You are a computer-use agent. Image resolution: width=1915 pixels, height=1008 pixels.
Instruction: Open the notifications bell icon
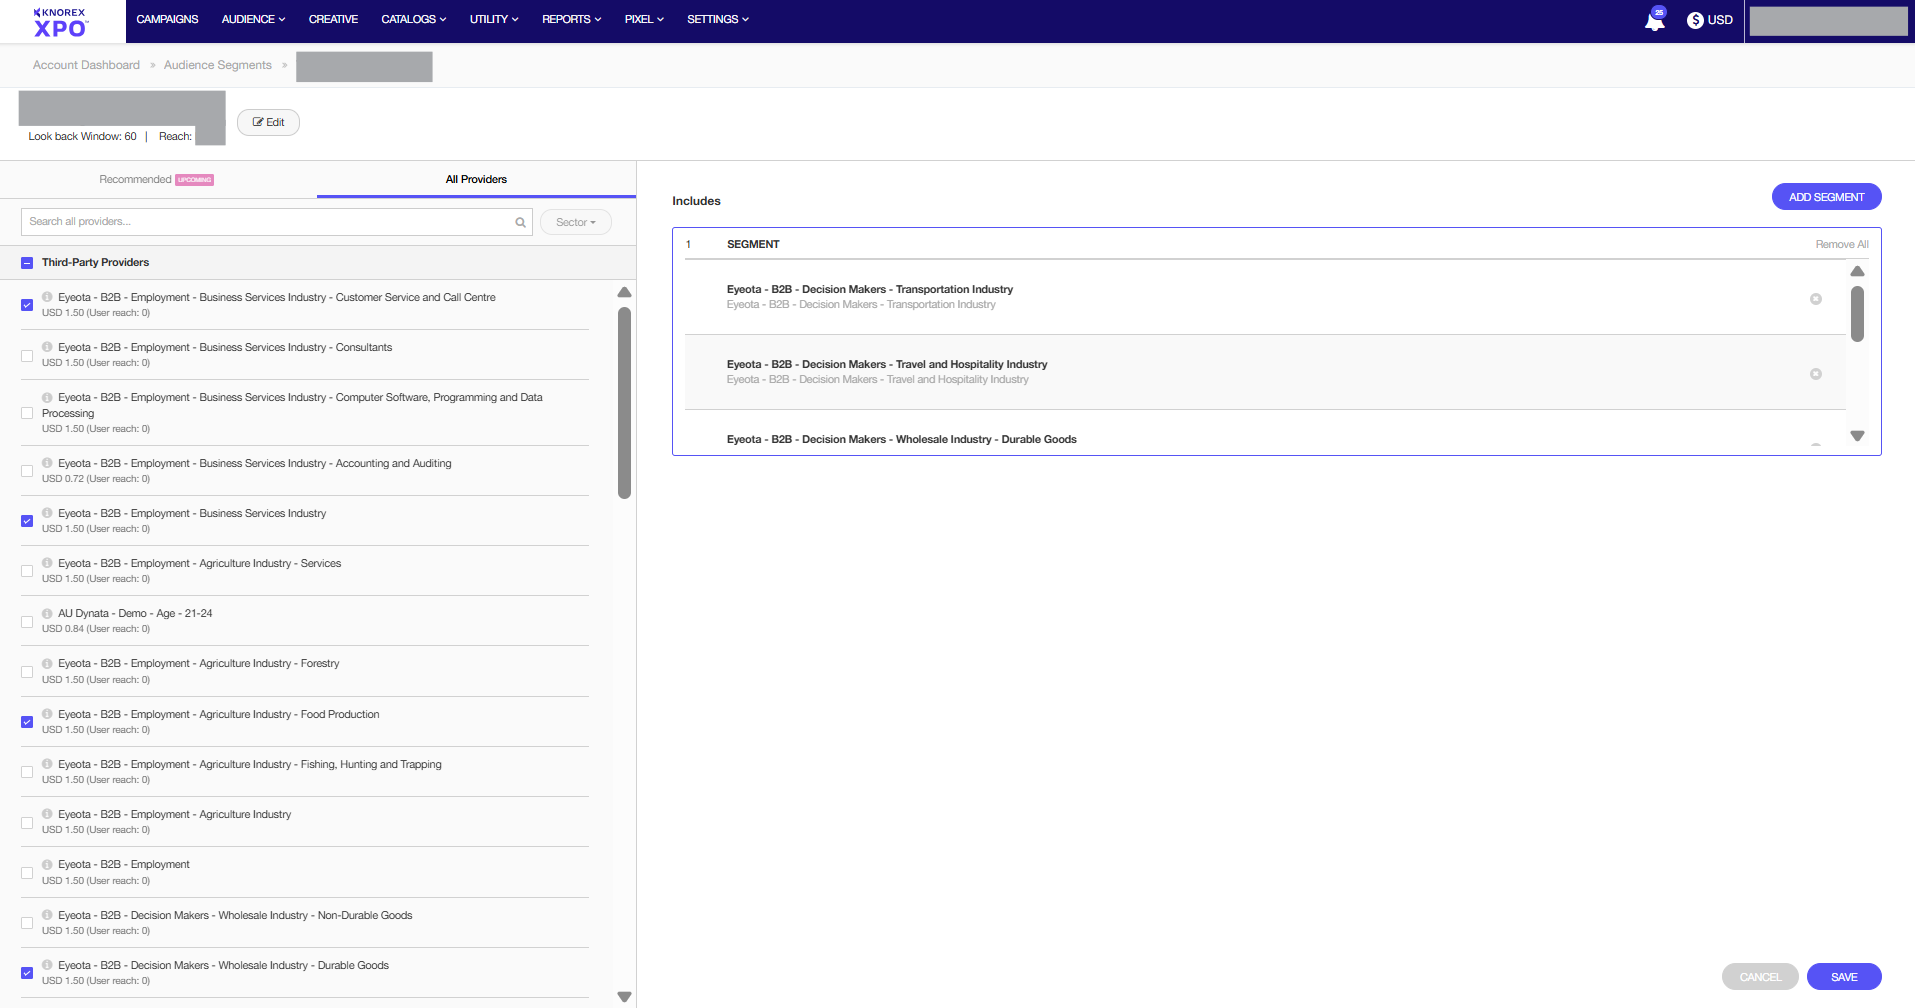tap(1654, 22)
